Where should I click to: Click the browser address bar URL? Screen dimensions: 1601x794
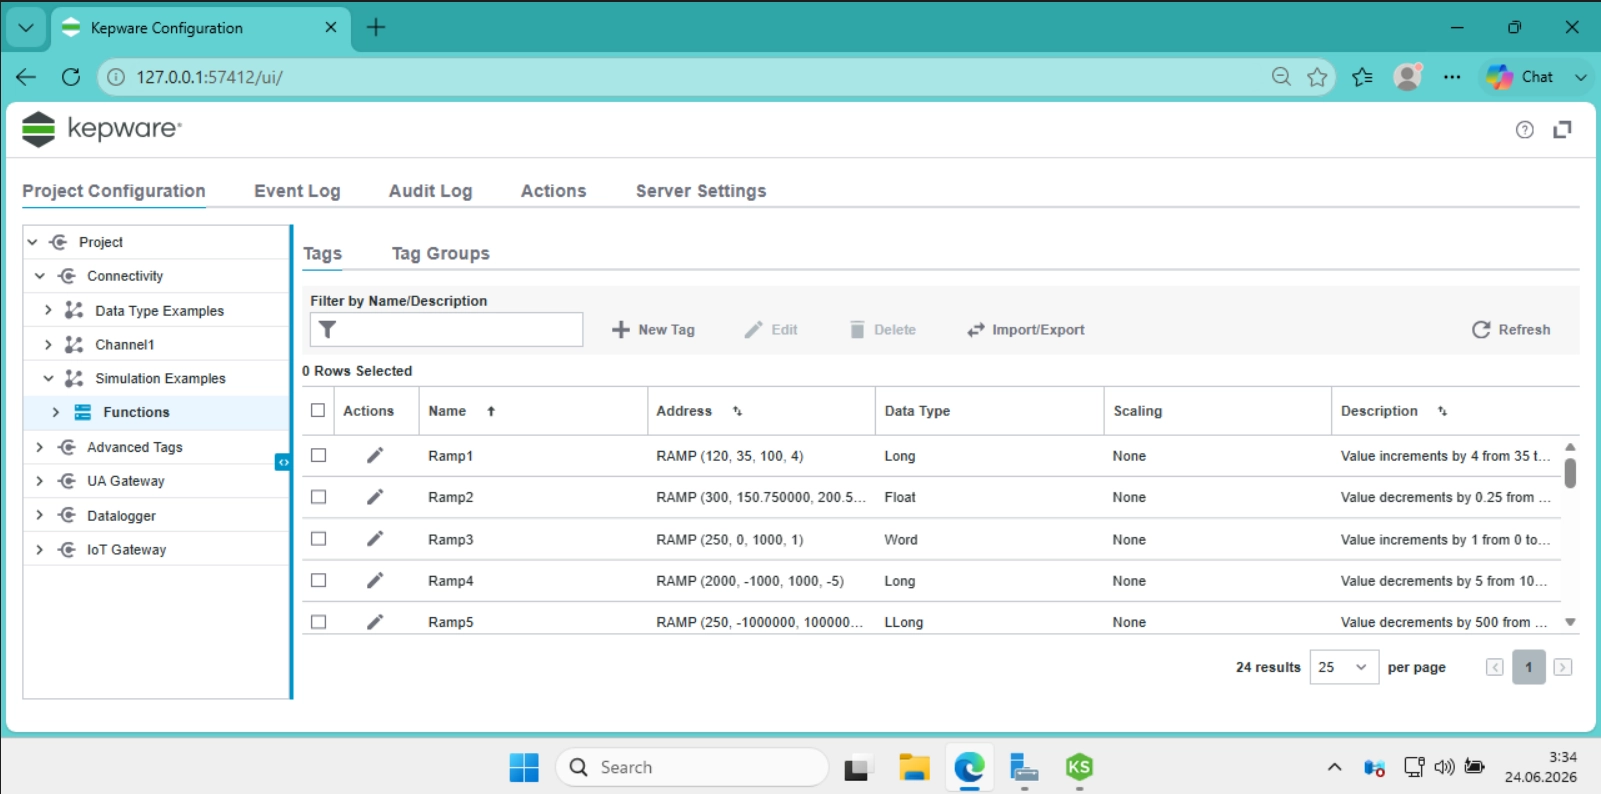[210, 77]
